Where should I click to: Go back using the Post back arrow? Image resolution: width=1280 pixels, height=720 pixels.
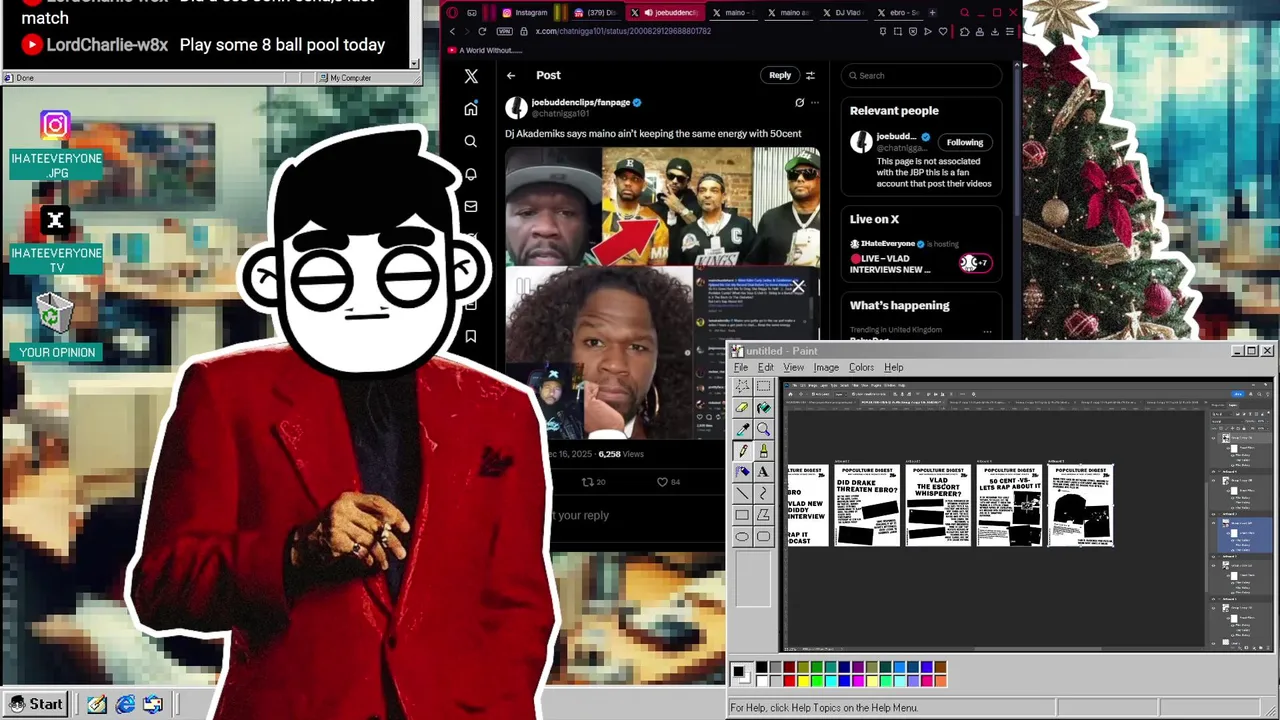coord(511,75)
